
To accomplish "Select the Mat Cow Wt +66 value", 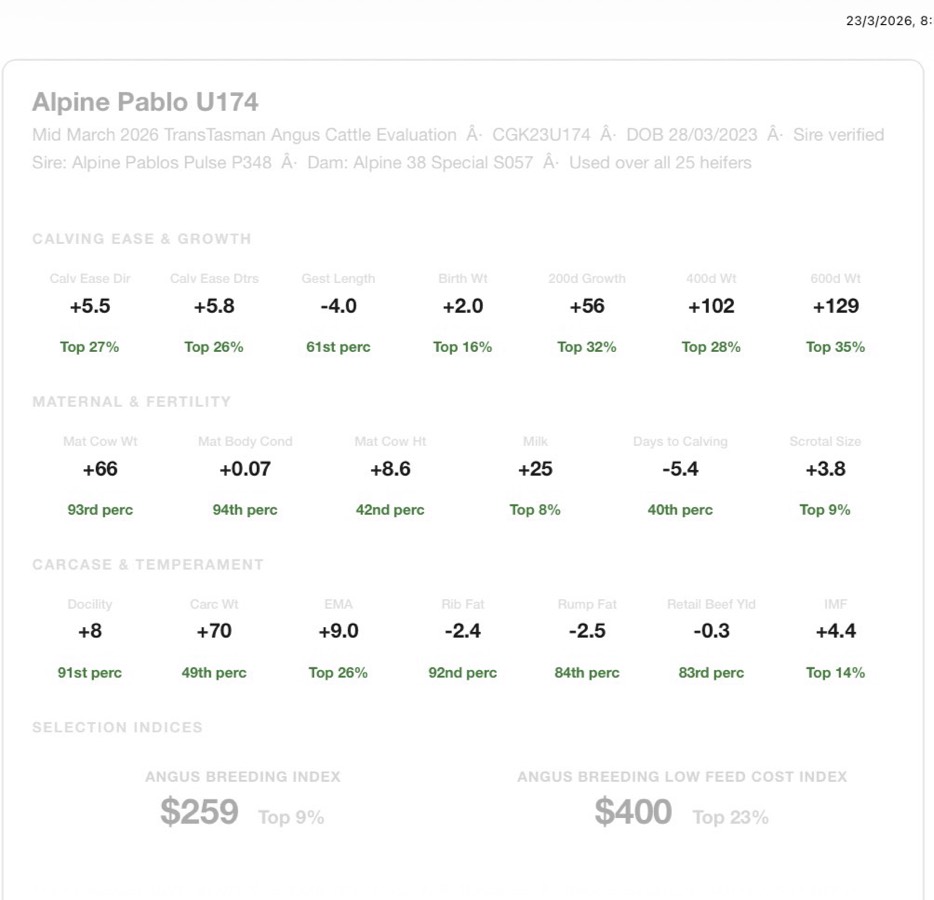I will click(100, 469).
